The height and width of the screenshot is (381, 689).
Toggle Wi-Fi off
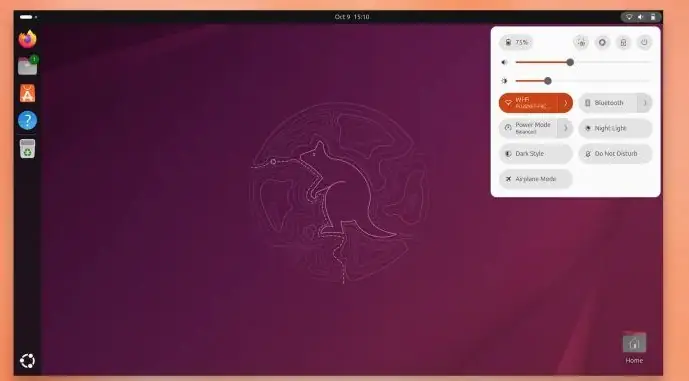529,103
